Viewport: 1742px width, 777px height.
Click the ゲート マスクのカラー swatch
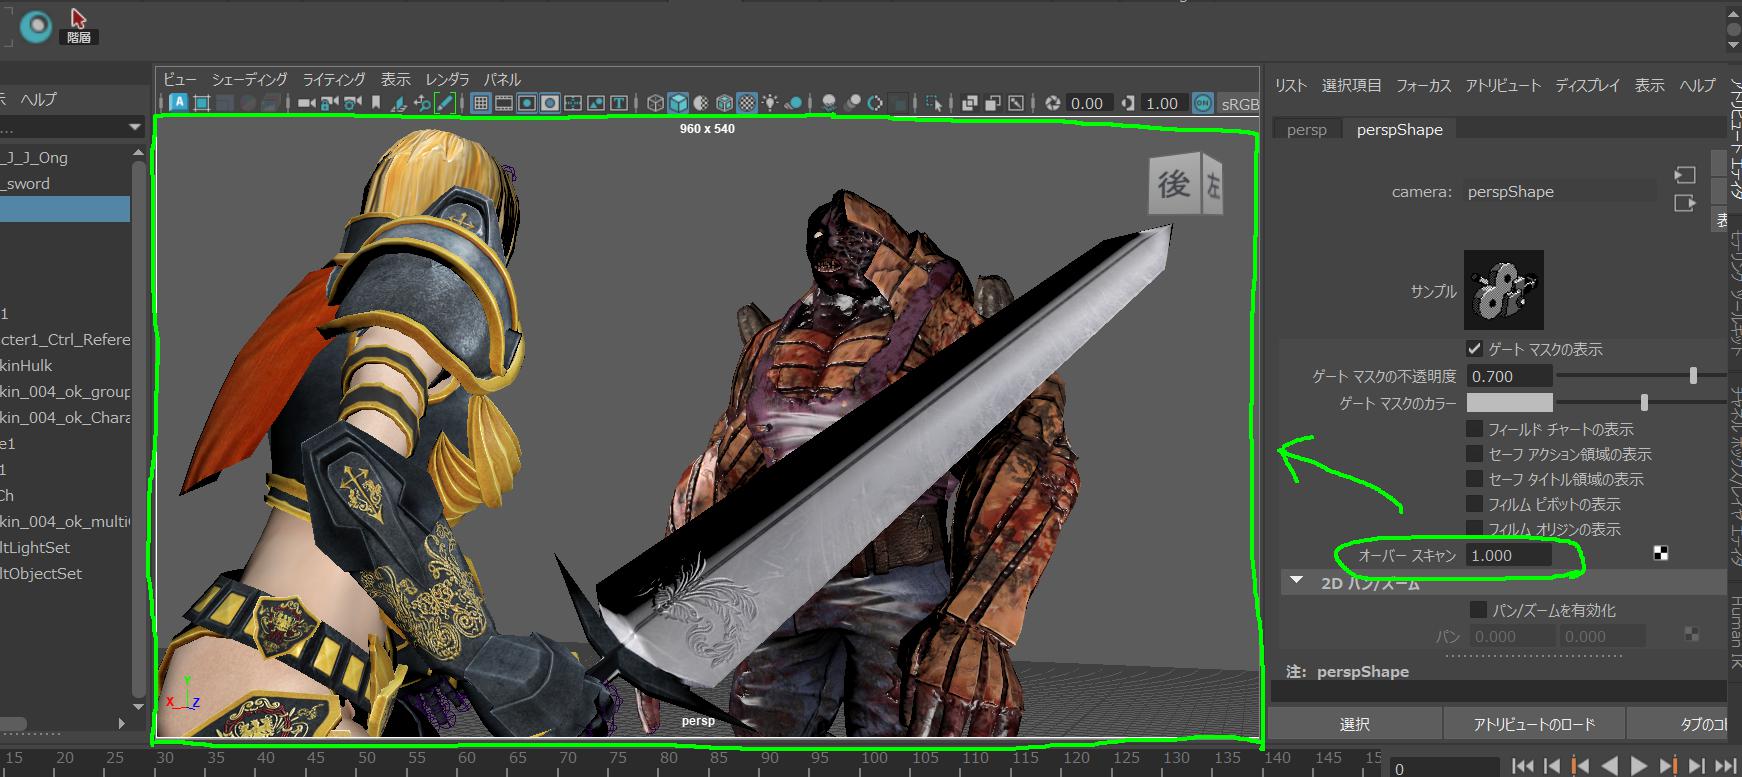1509,403
